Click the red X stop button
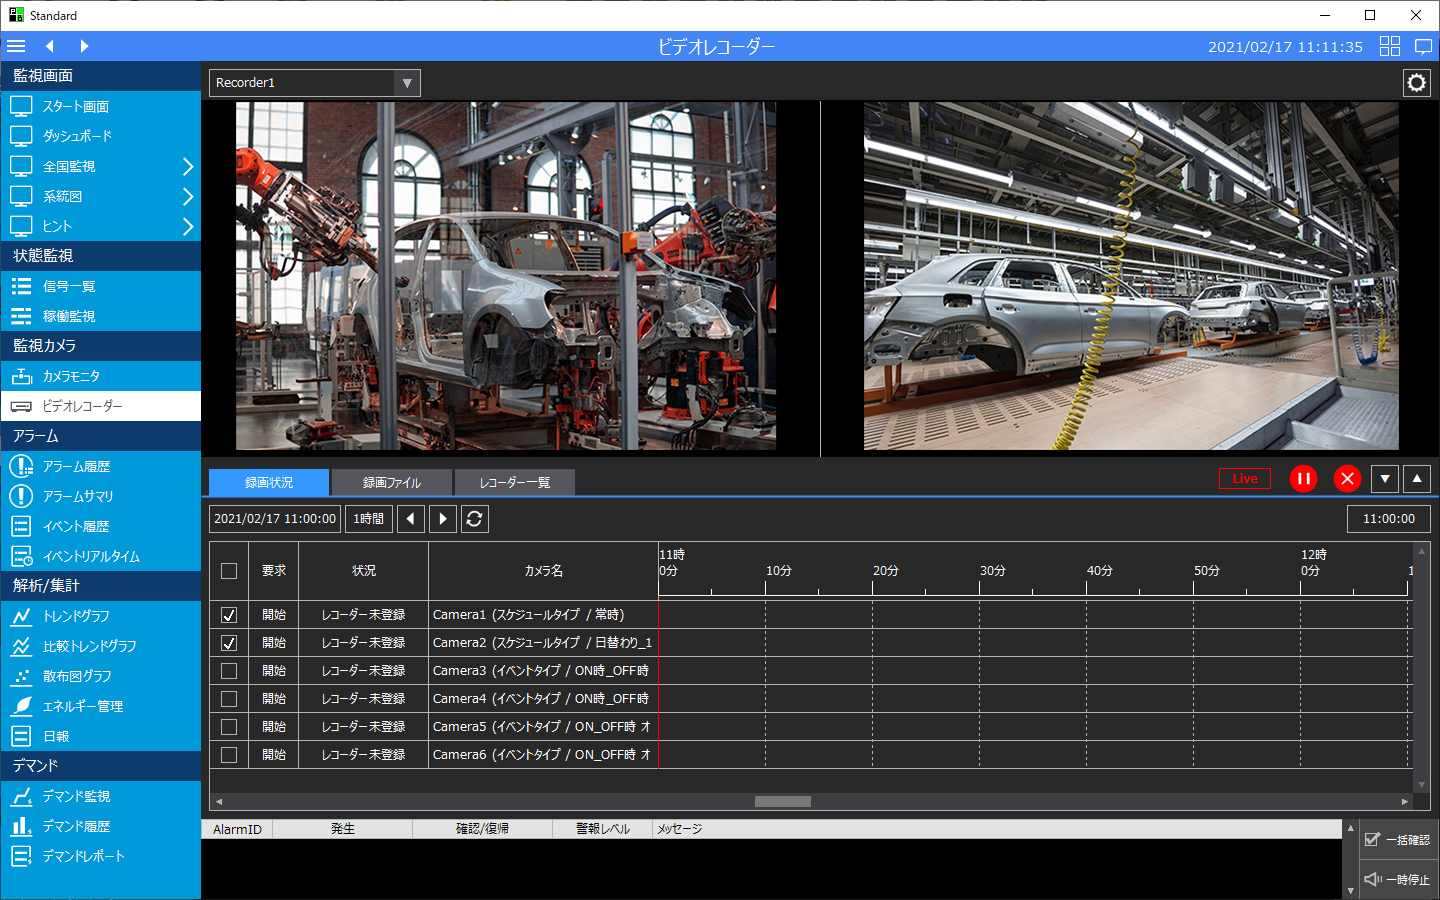This screenshot has width=1440, height=900. click(x=1347, y=479)
